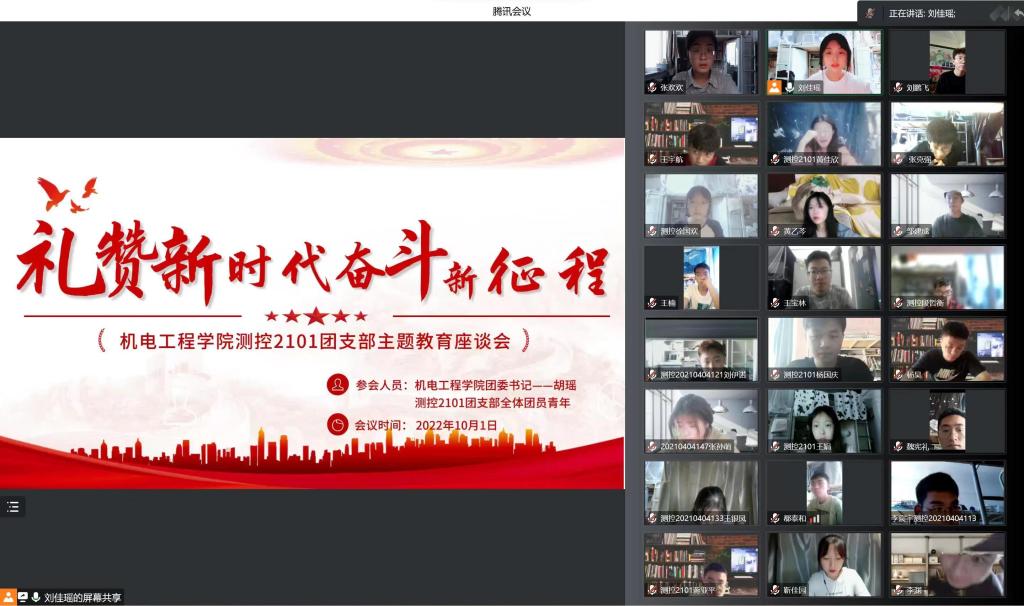Image resolution: width=1024 pixels, height=606 pixels.
Task: Click the microphone icon on 刘佳瑶's video tile
Action: point(789,87)
